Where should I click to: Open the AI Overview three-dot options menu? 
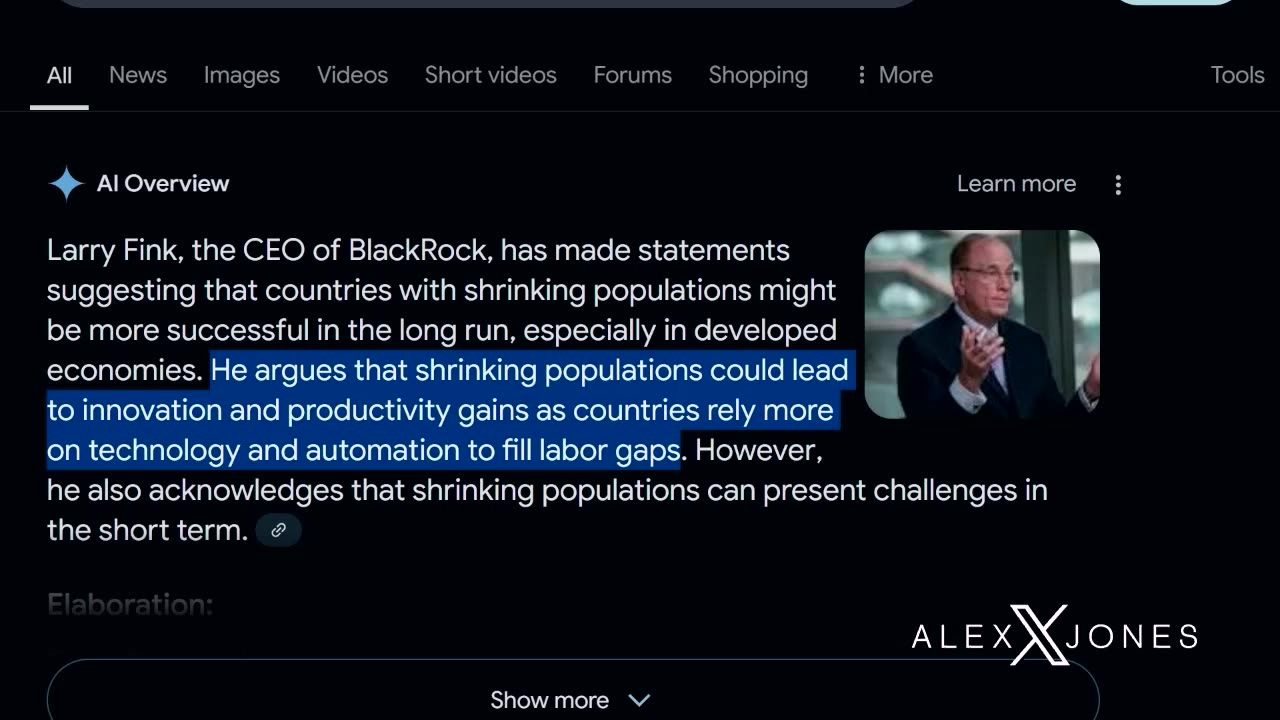point(1118,185)
